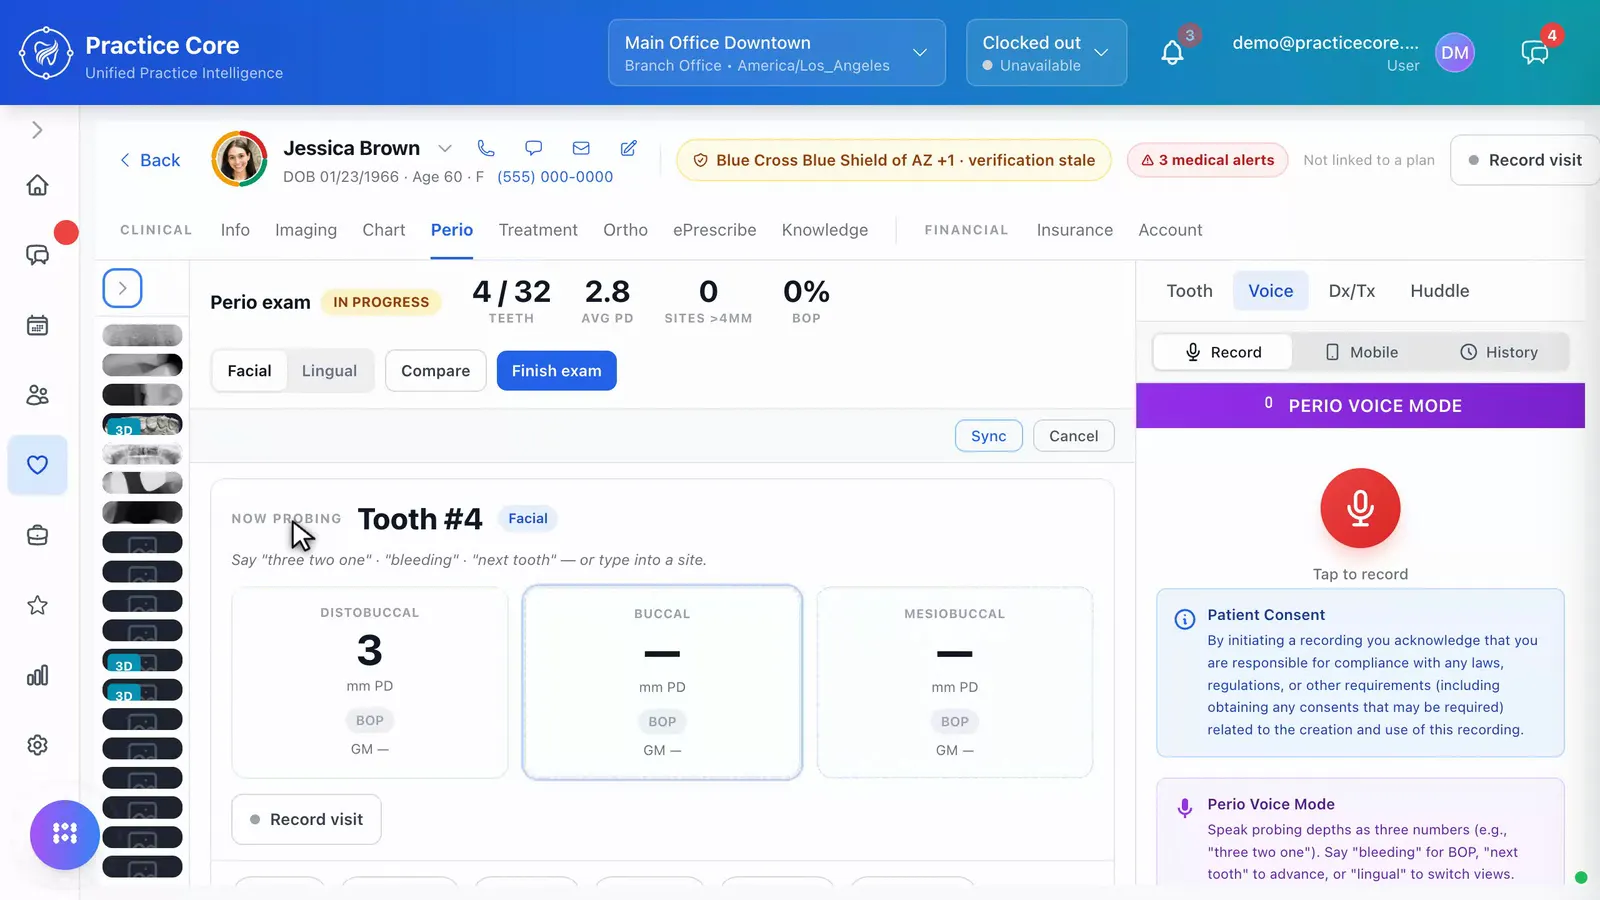This screenshot has height=900, width=1600.
Task: Expand the left sidebar with arrow
Action: pyautogui.click(x=37, y=130)
